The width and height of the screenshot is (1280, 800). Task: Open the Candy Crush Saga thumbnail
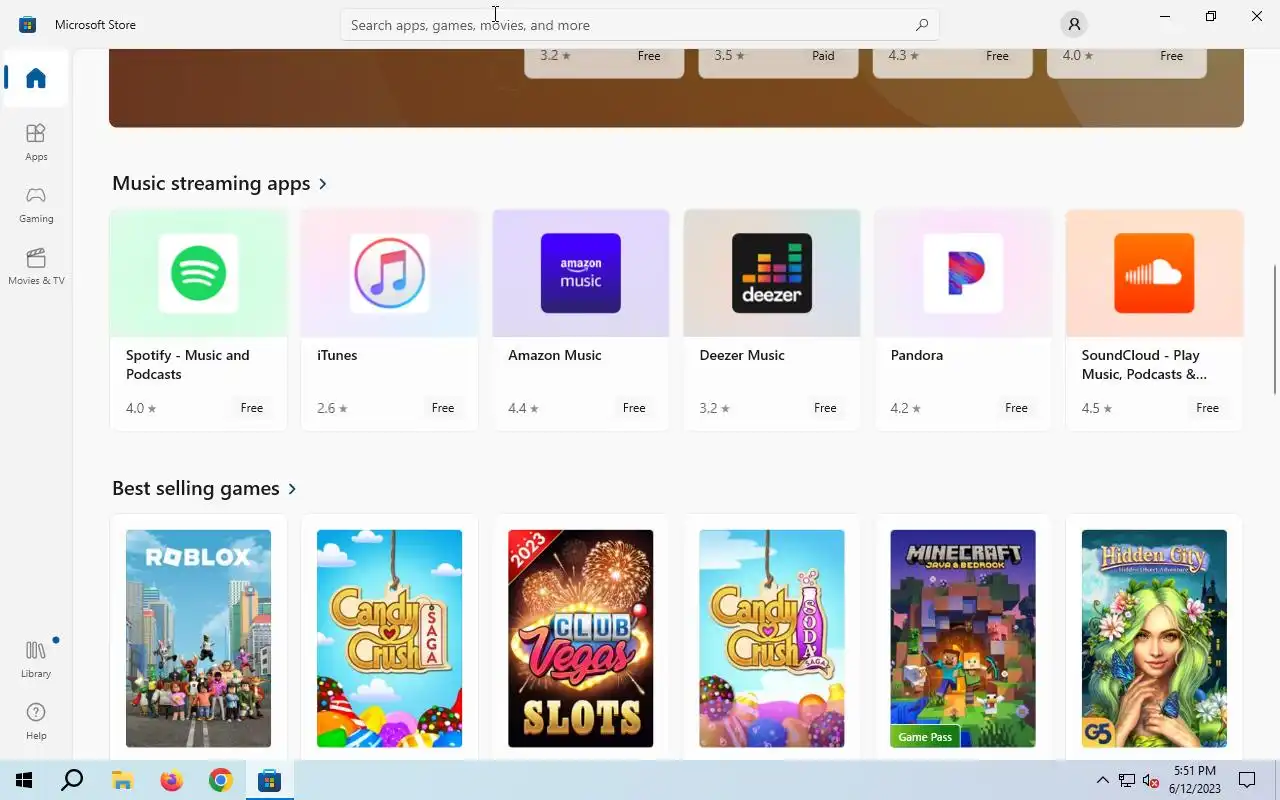point(389,638)
